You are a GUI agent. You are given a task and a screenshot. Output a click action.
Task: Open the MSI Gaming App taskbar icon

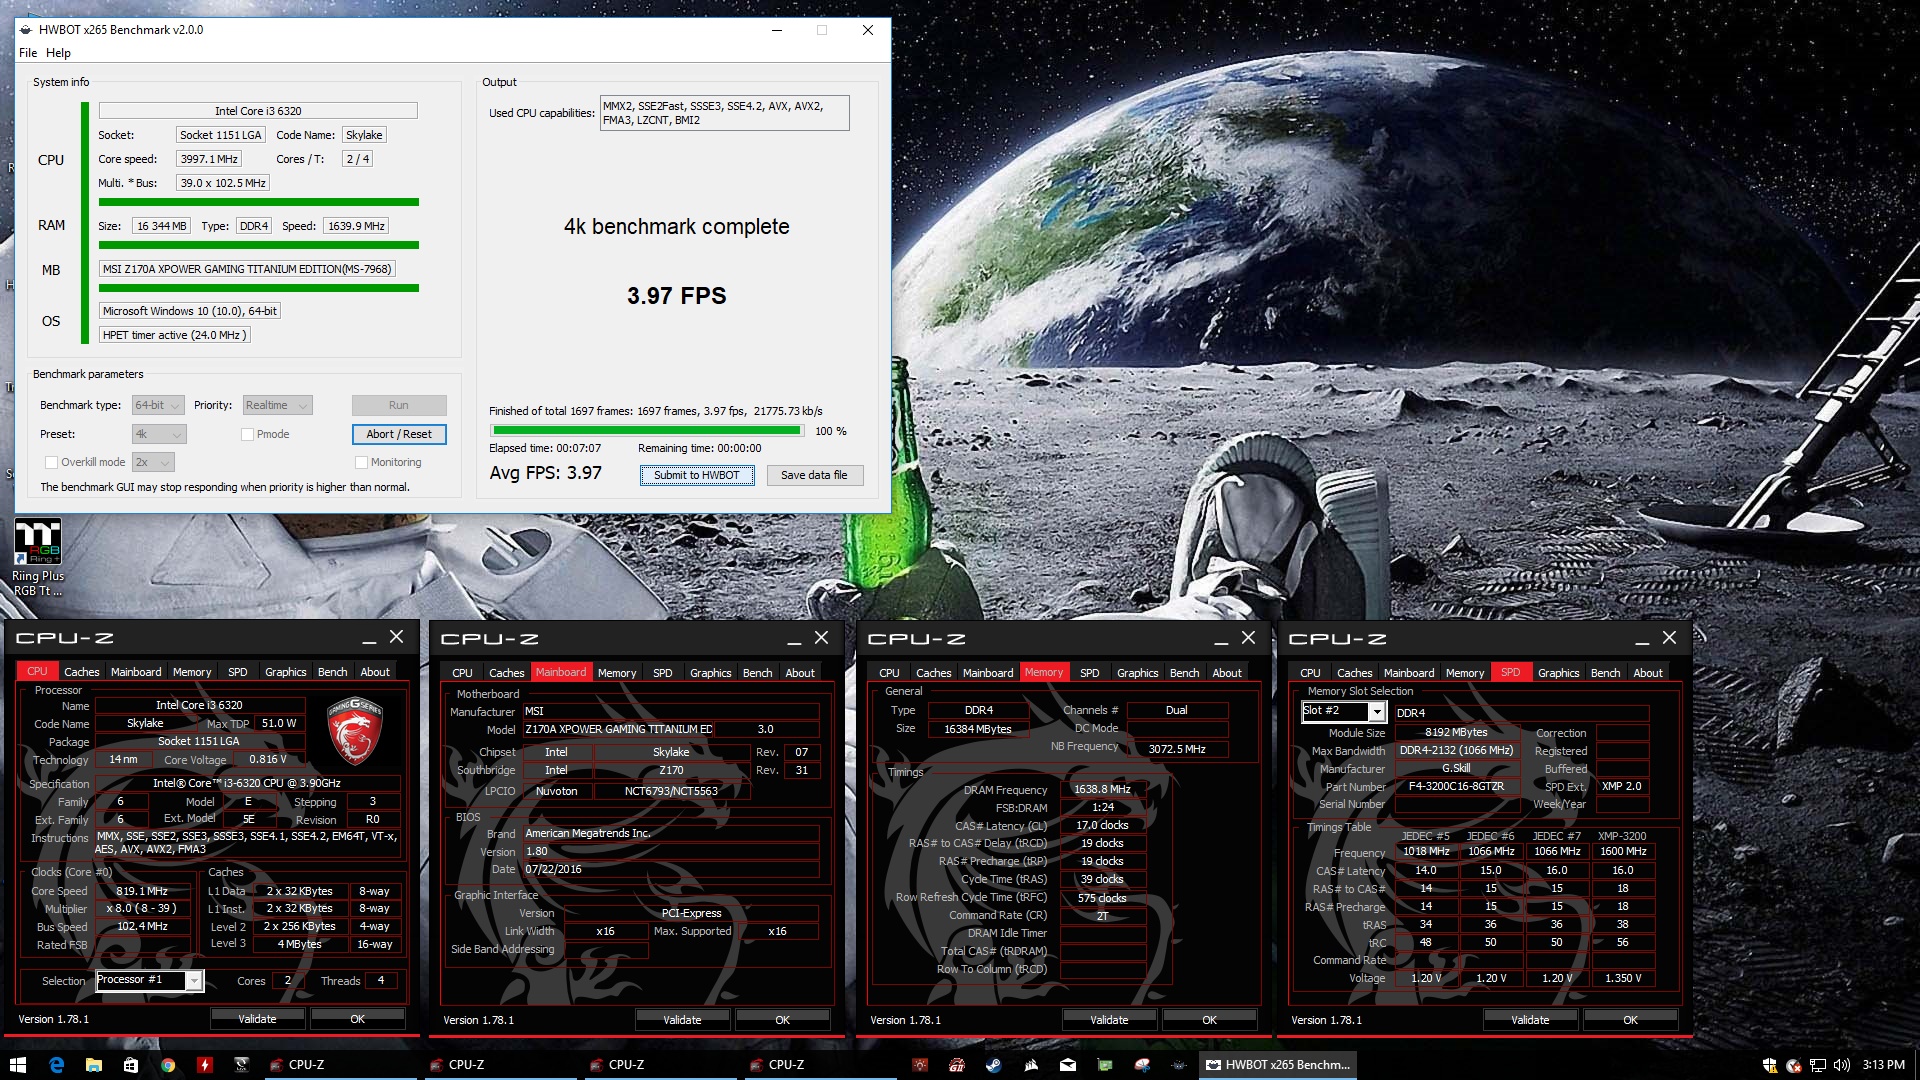tap(957, 1065)
